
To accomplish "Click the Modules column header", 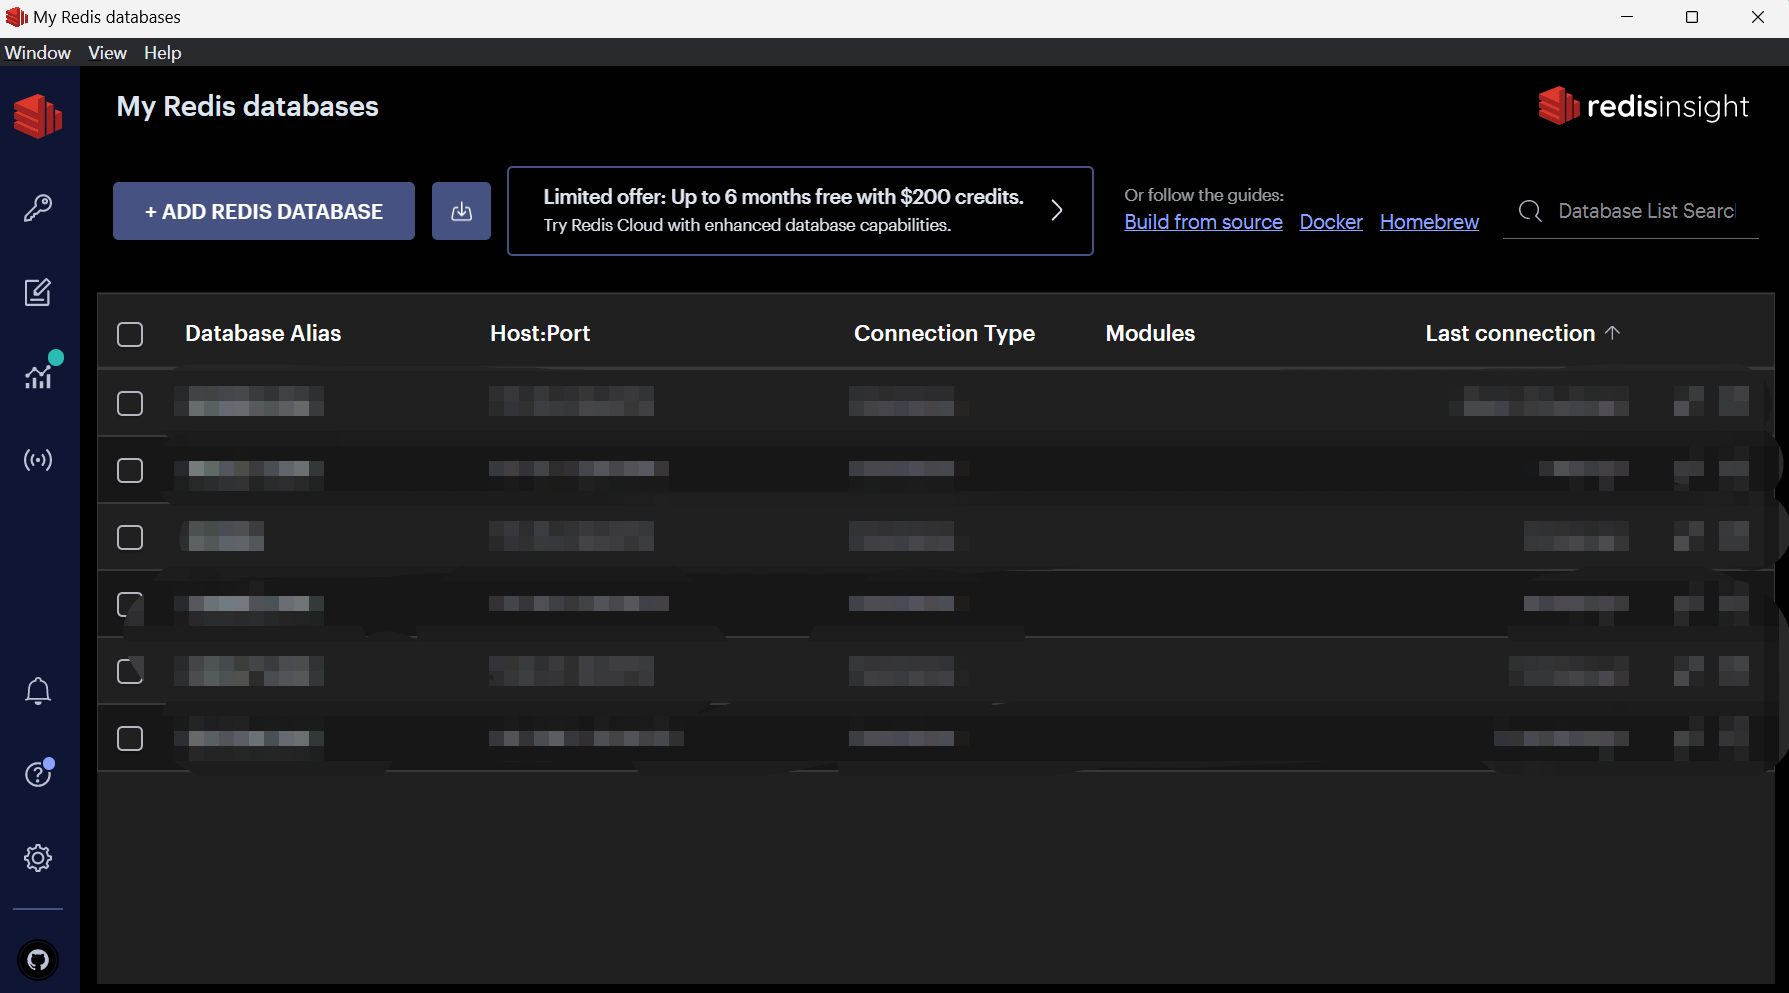I will pos(1150,333).
